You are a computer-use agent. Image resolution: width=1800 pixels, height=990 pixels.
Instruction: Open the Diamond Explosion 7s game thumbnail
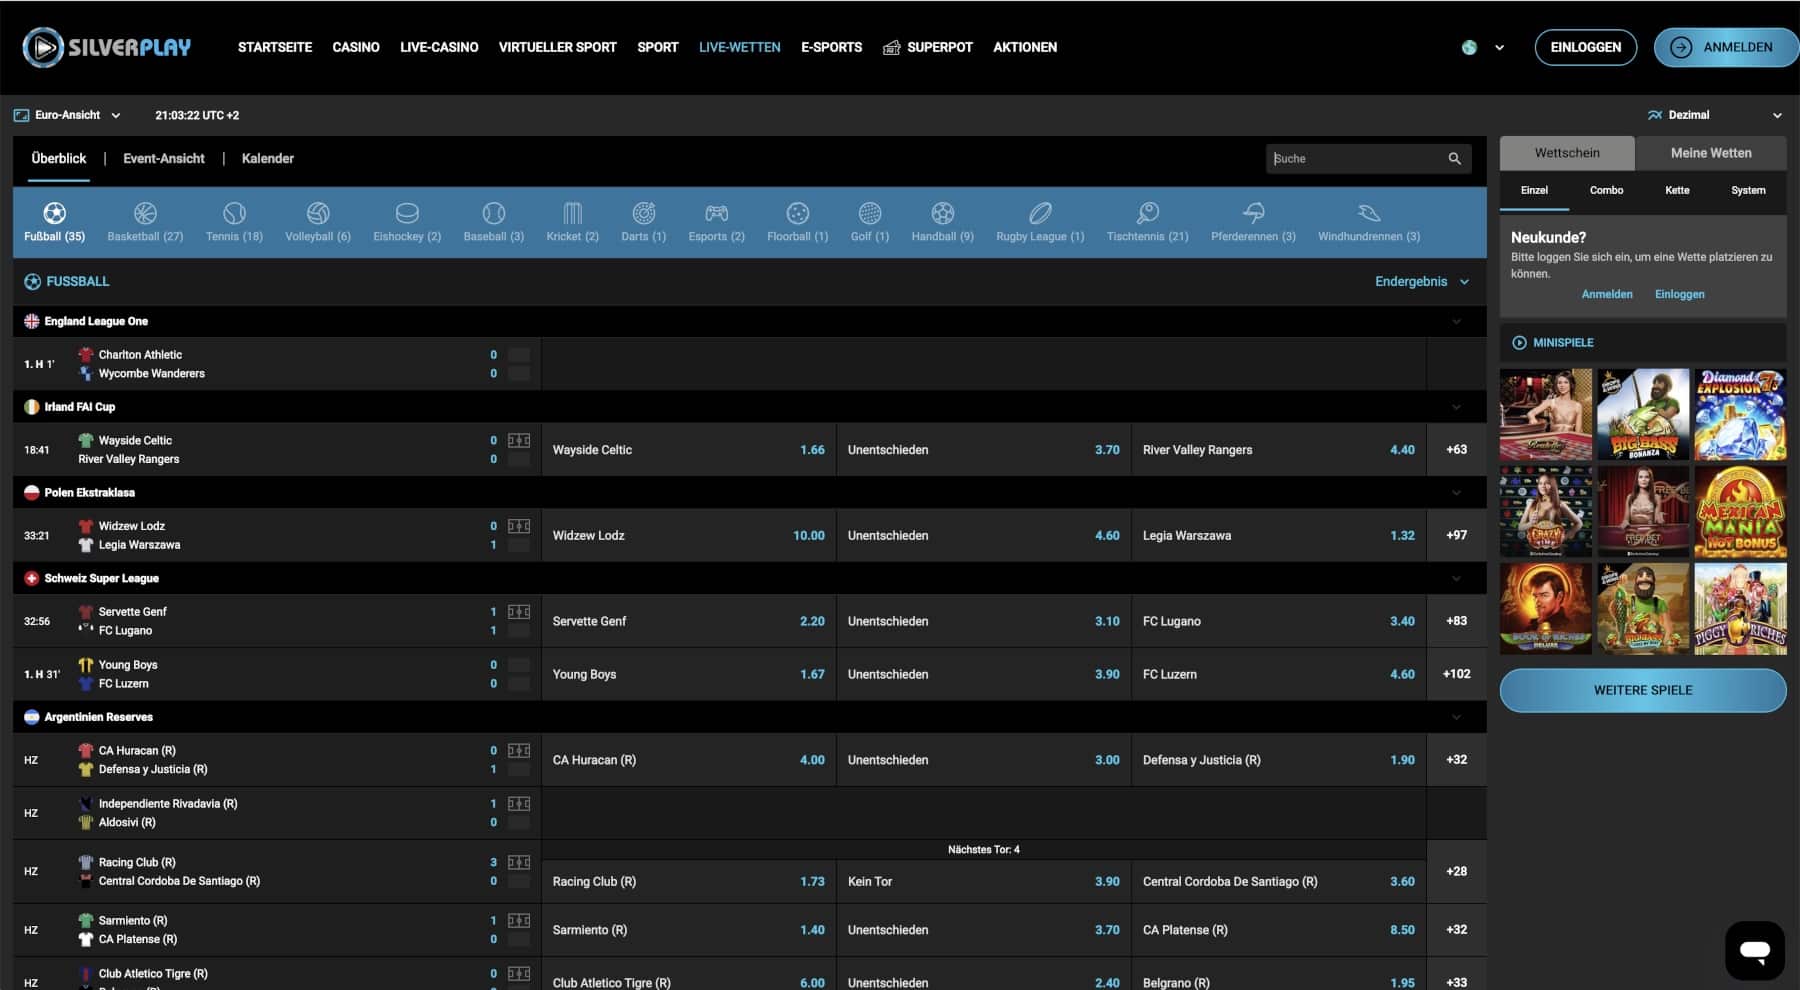(1740, 414)
